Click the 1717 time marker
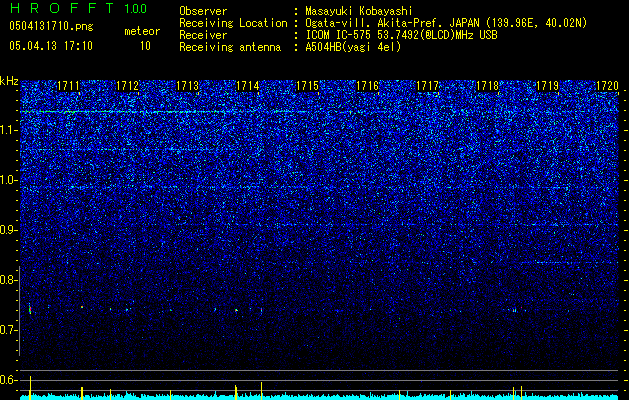Viewport: 629px width, 400px height. pyautogui.click(x=428, y=86)
